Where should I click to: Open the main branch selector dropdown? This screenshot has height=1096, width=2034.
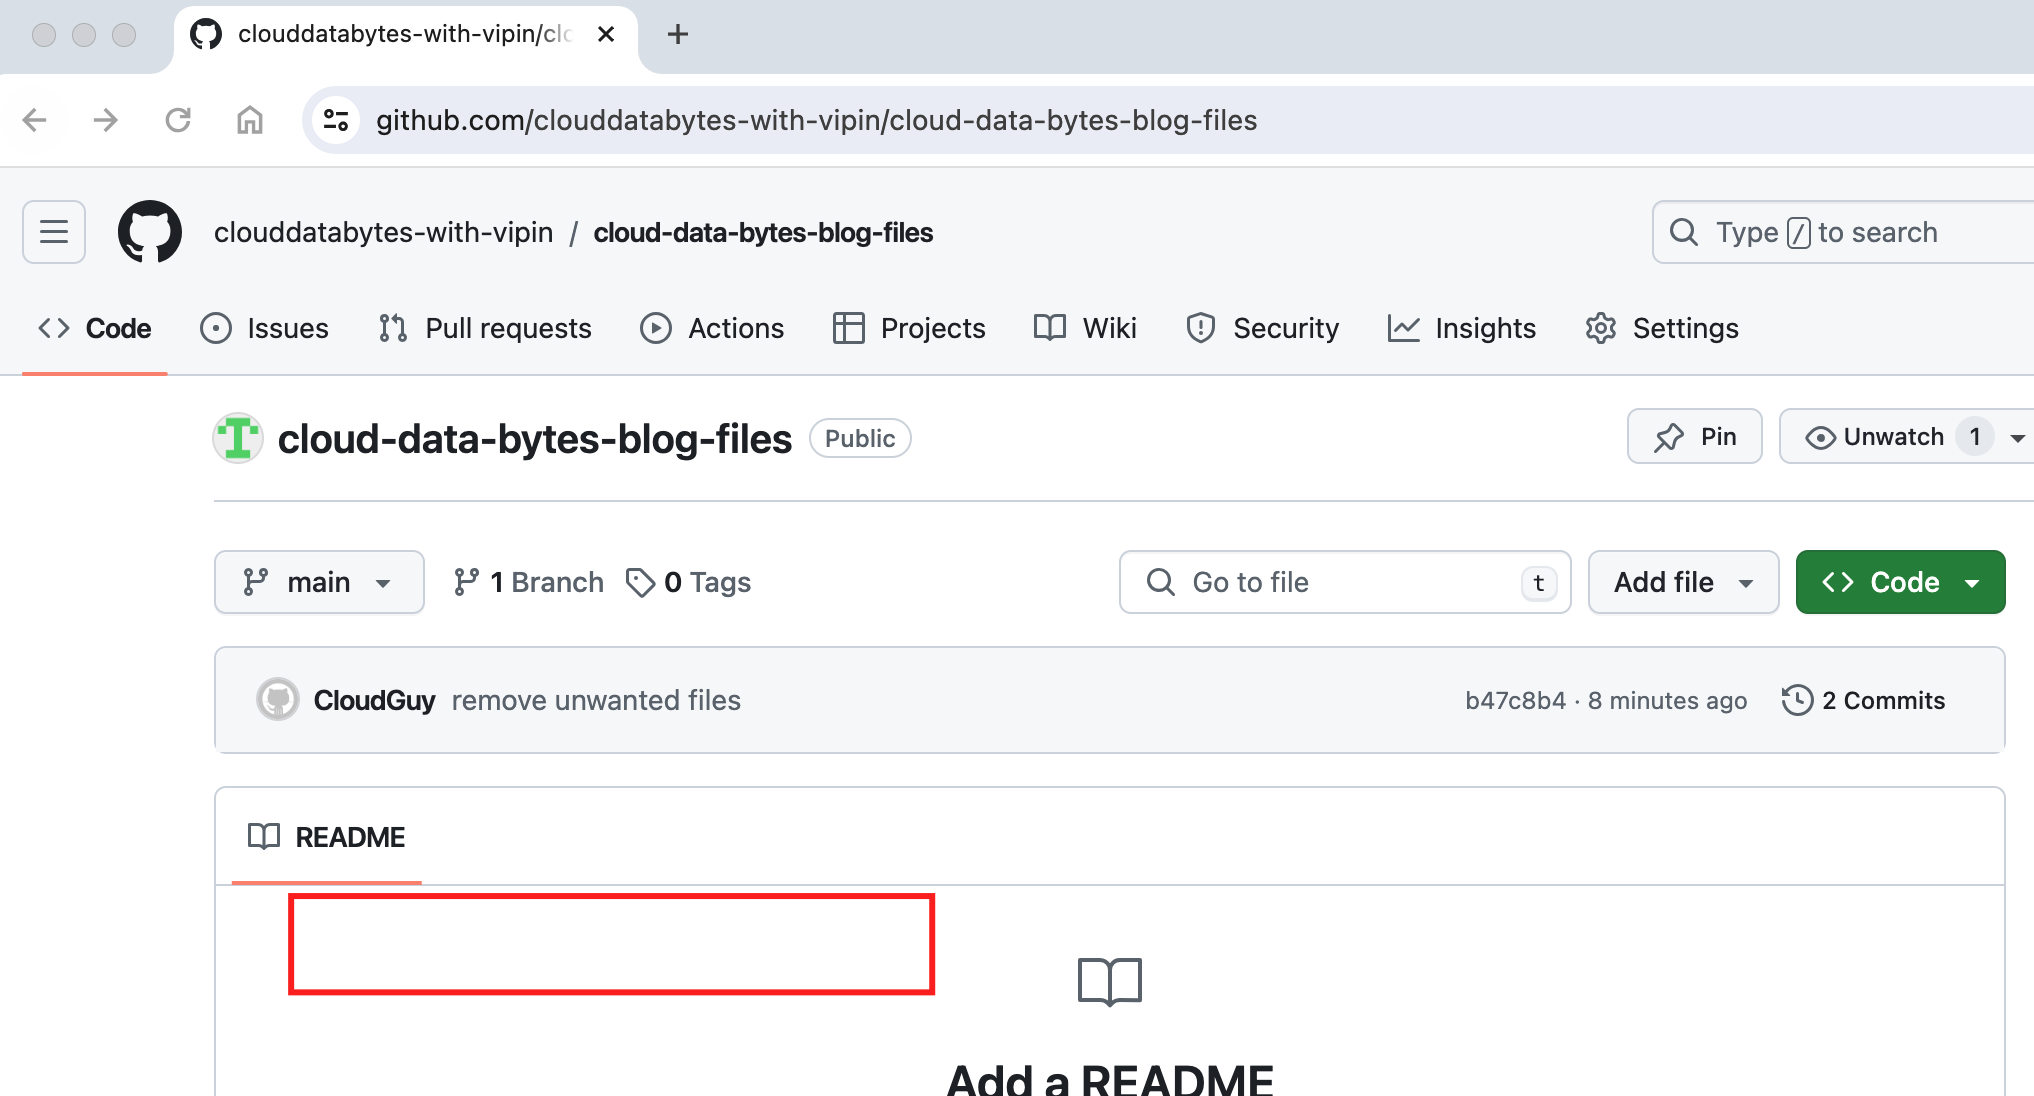click(319, 582)
